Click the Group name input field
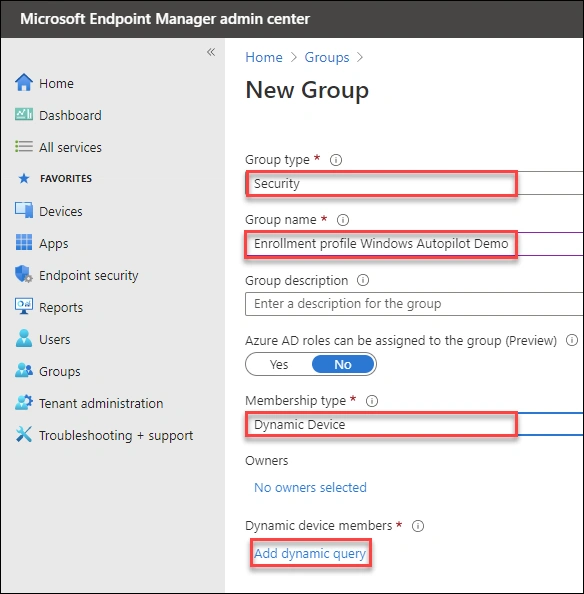 414,244
